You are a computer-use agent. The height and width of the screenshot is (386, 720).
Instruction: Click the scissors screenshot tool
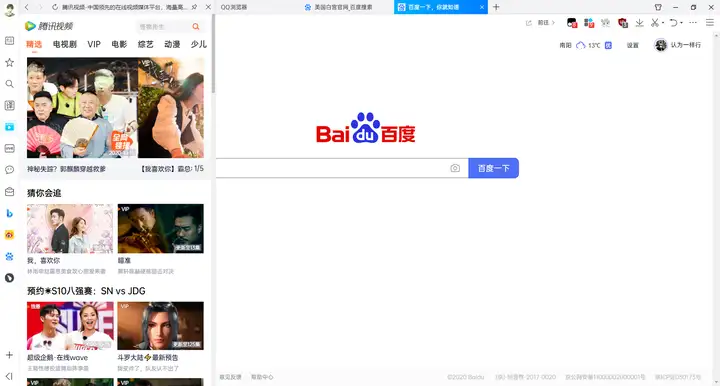point(655,22)
